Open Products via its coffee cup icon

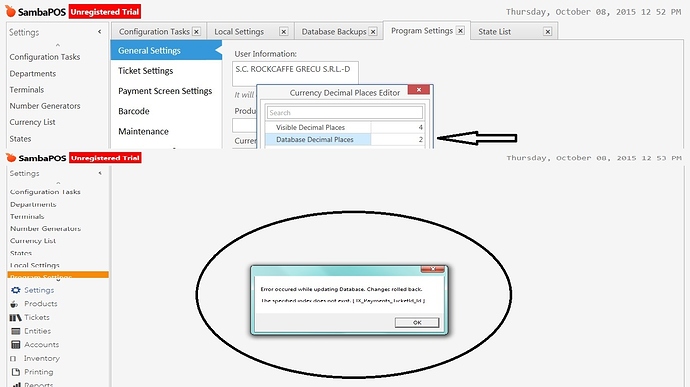tap(15, 304)
